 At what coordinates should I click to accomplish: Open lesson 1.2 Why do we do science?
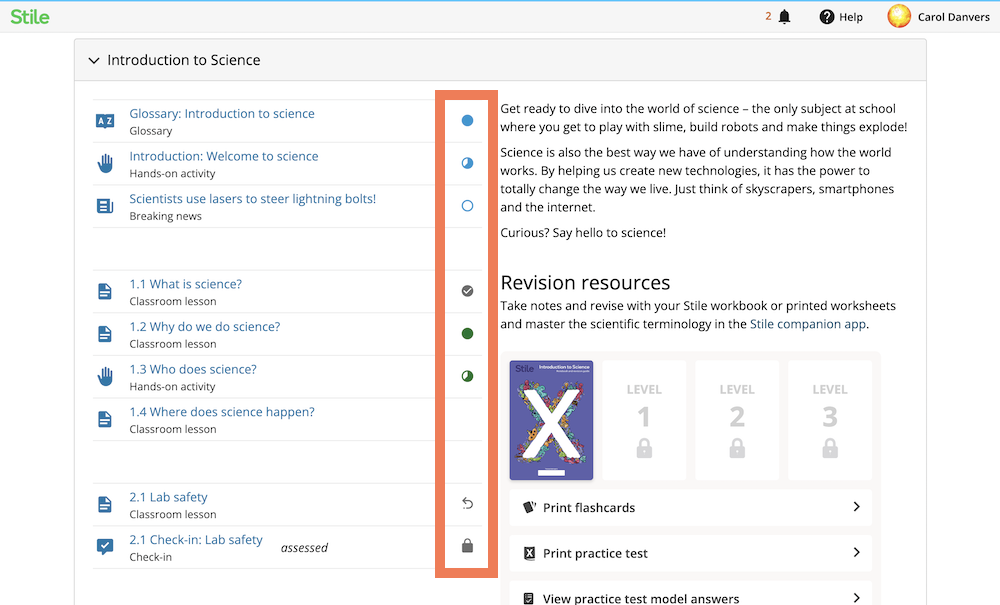pos(205,327)
